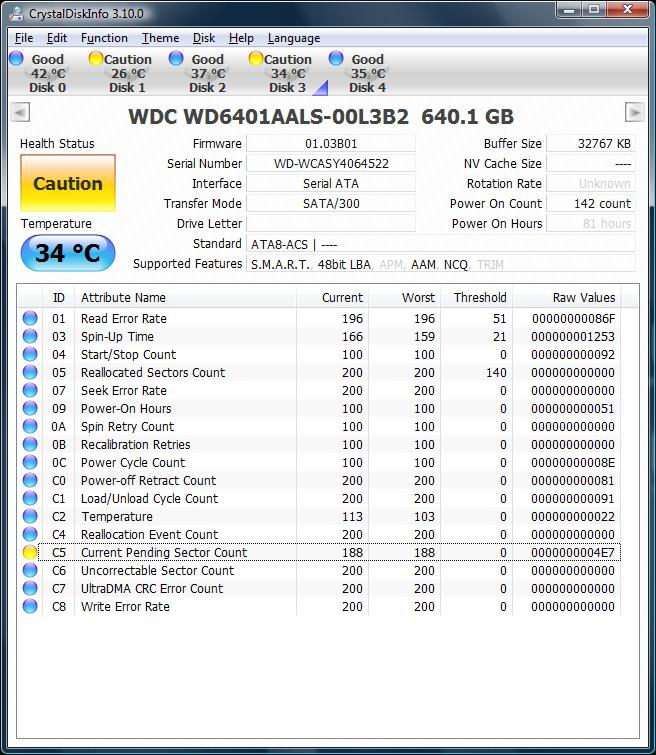Click the Write Error Rate attribute name
This screenshot has height=755, width=656.
pos(125,606)
